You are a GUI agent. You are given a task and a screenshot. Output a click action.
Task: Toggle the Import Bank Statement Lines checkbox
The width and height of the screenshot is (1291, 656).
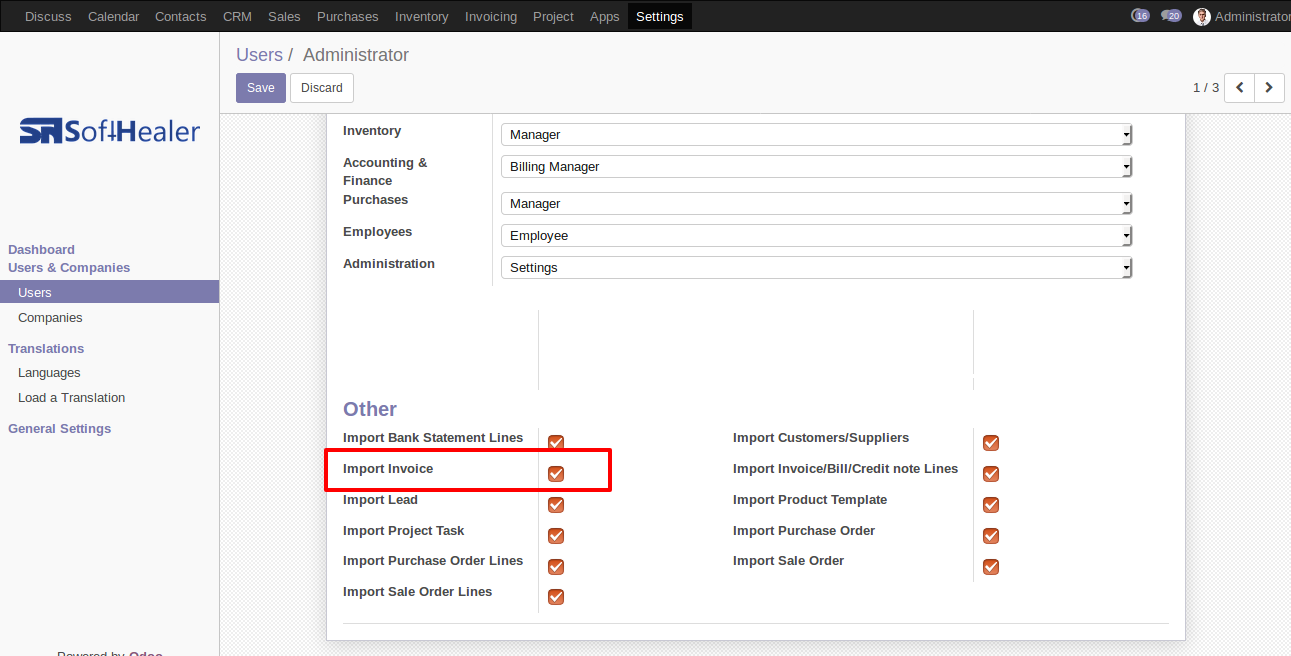click(556, 443)
